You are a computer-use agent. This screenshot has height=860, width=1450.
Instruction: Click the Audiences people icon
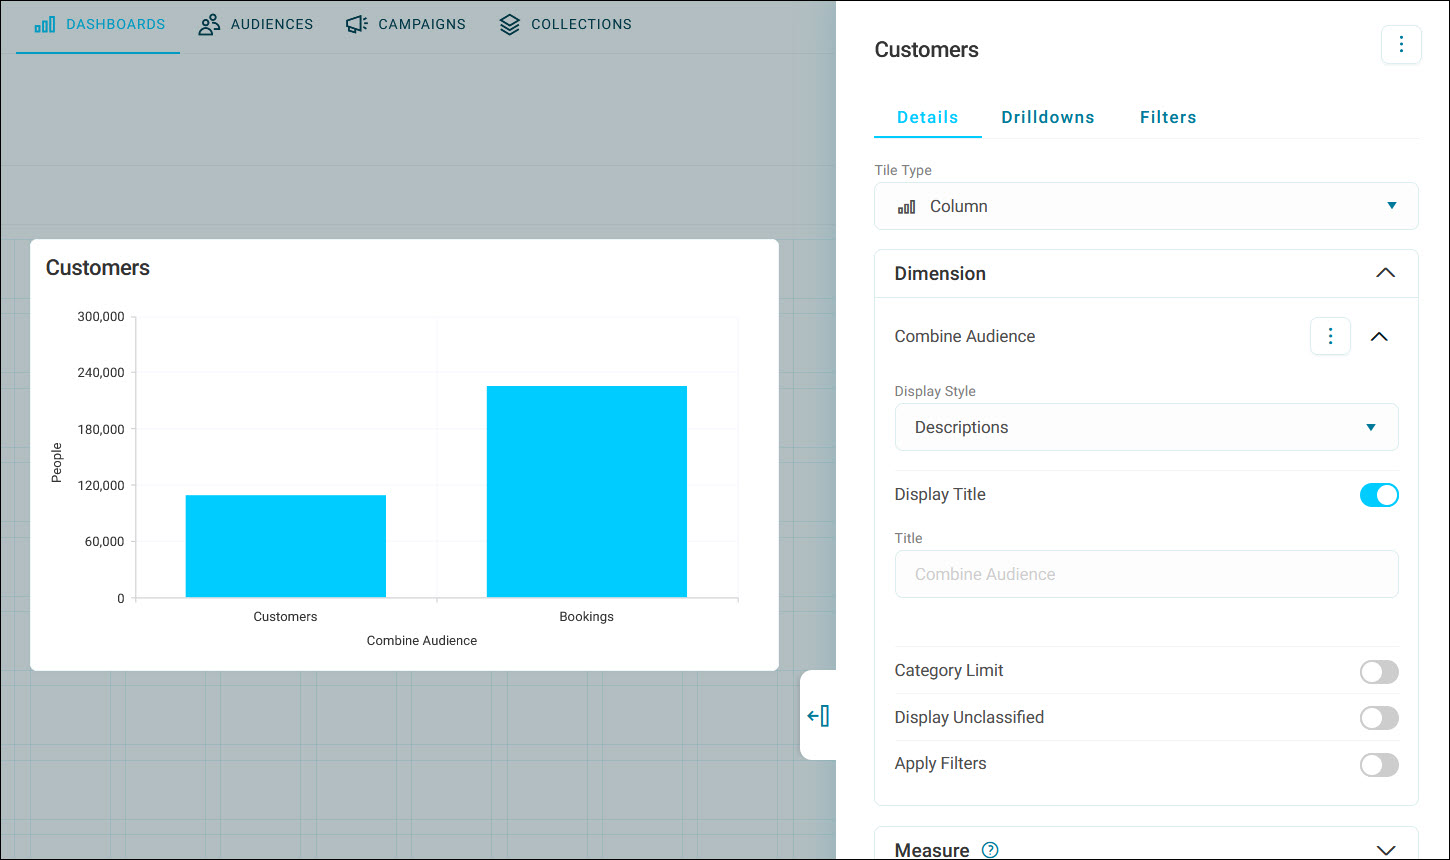pyautogui.click(x=209, y=24)
